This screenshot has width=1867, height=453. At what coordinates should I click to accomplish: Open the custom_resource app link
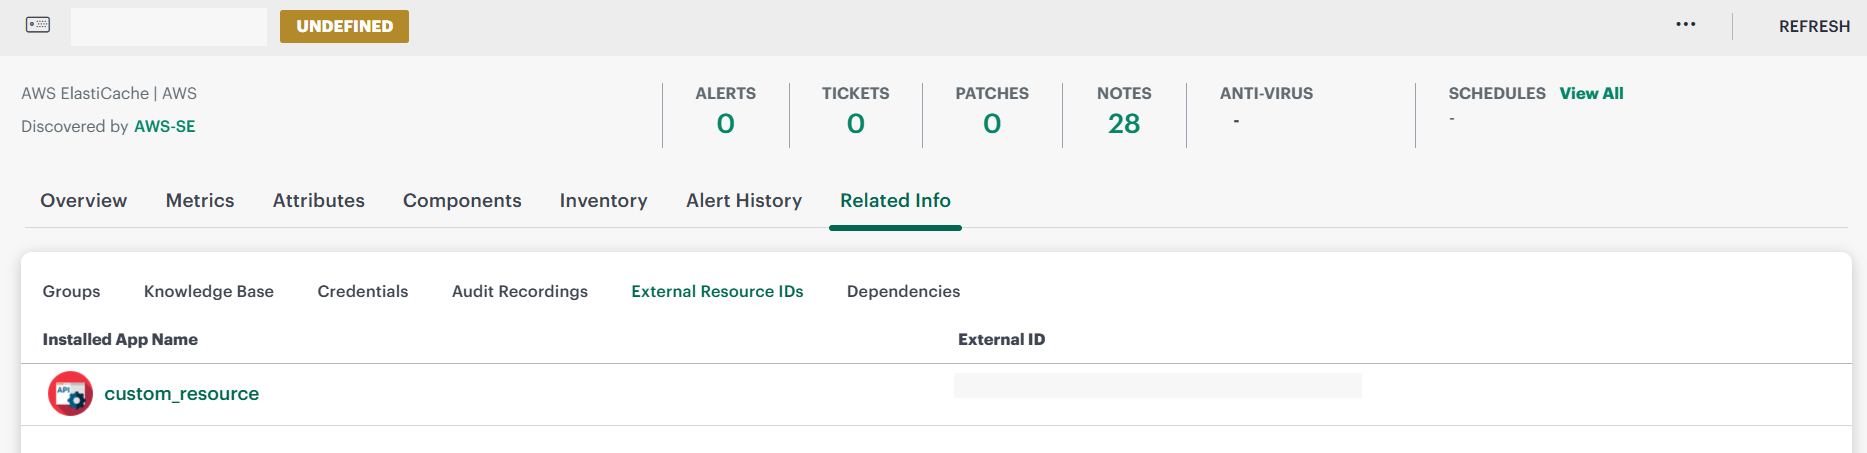click(181, 394)
